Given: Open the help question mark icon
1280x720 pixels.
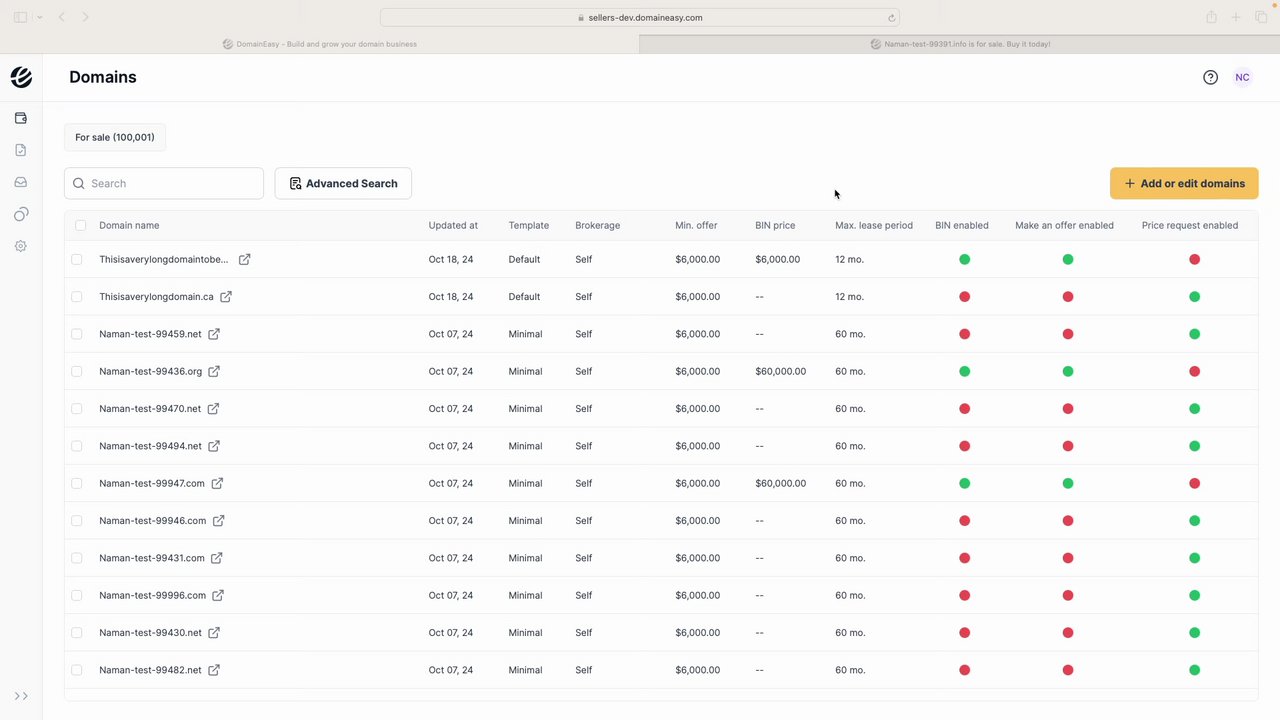Looking at the screenshot, I should [x=1210, y=77].
